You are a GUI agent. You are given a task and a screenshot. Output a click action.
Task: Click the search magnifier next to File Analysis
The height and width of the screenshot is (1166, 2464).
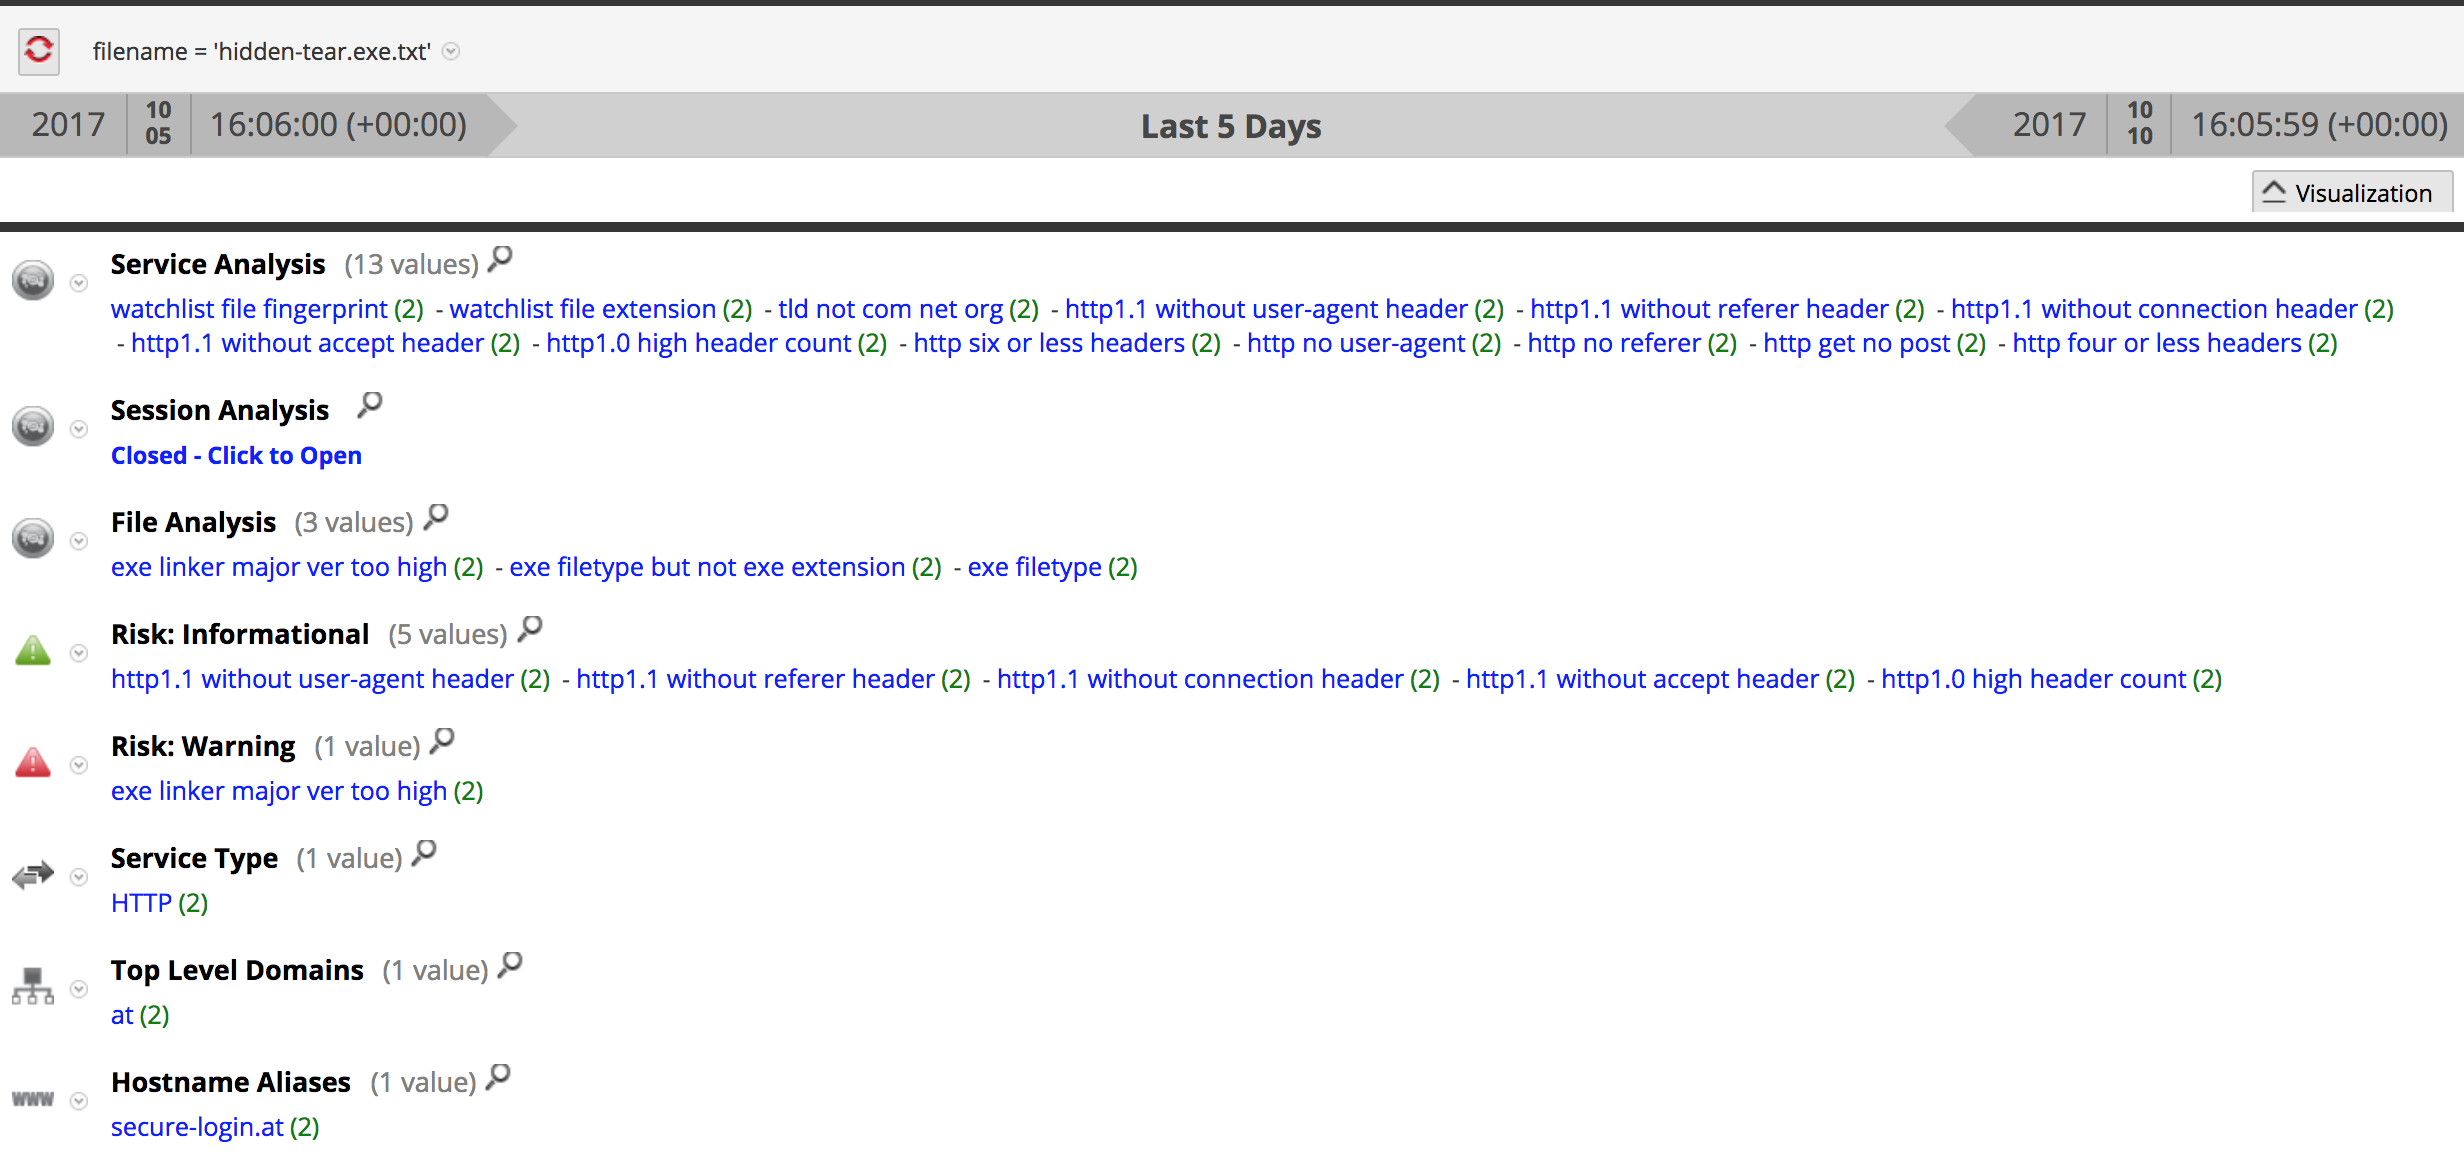(436, 517)
